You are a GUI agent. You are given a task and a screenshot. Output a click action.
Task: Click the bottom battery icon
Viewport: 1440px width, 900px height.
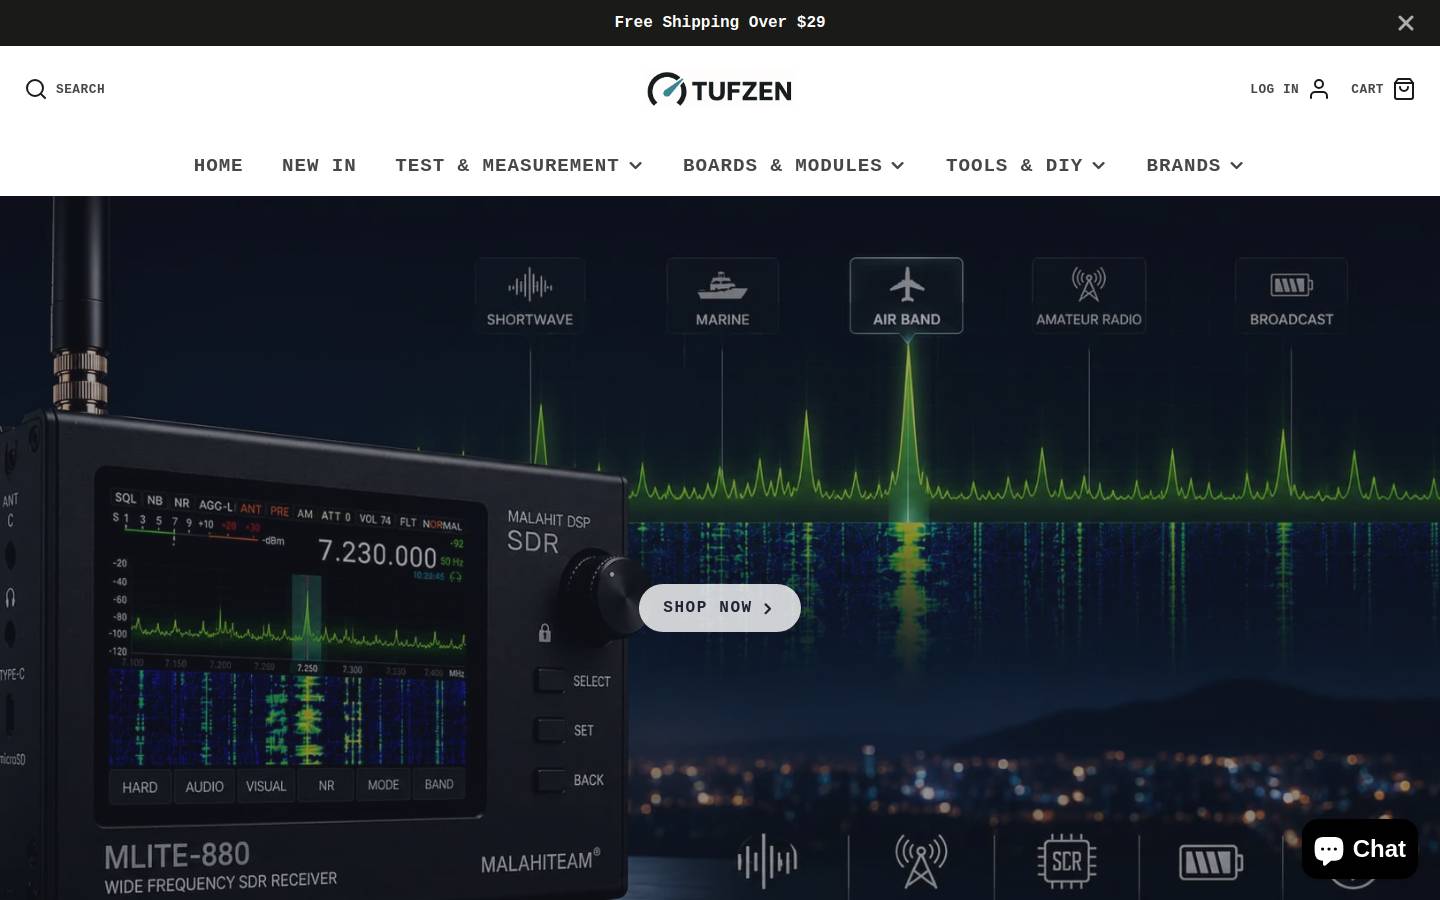coord(1211,862)
